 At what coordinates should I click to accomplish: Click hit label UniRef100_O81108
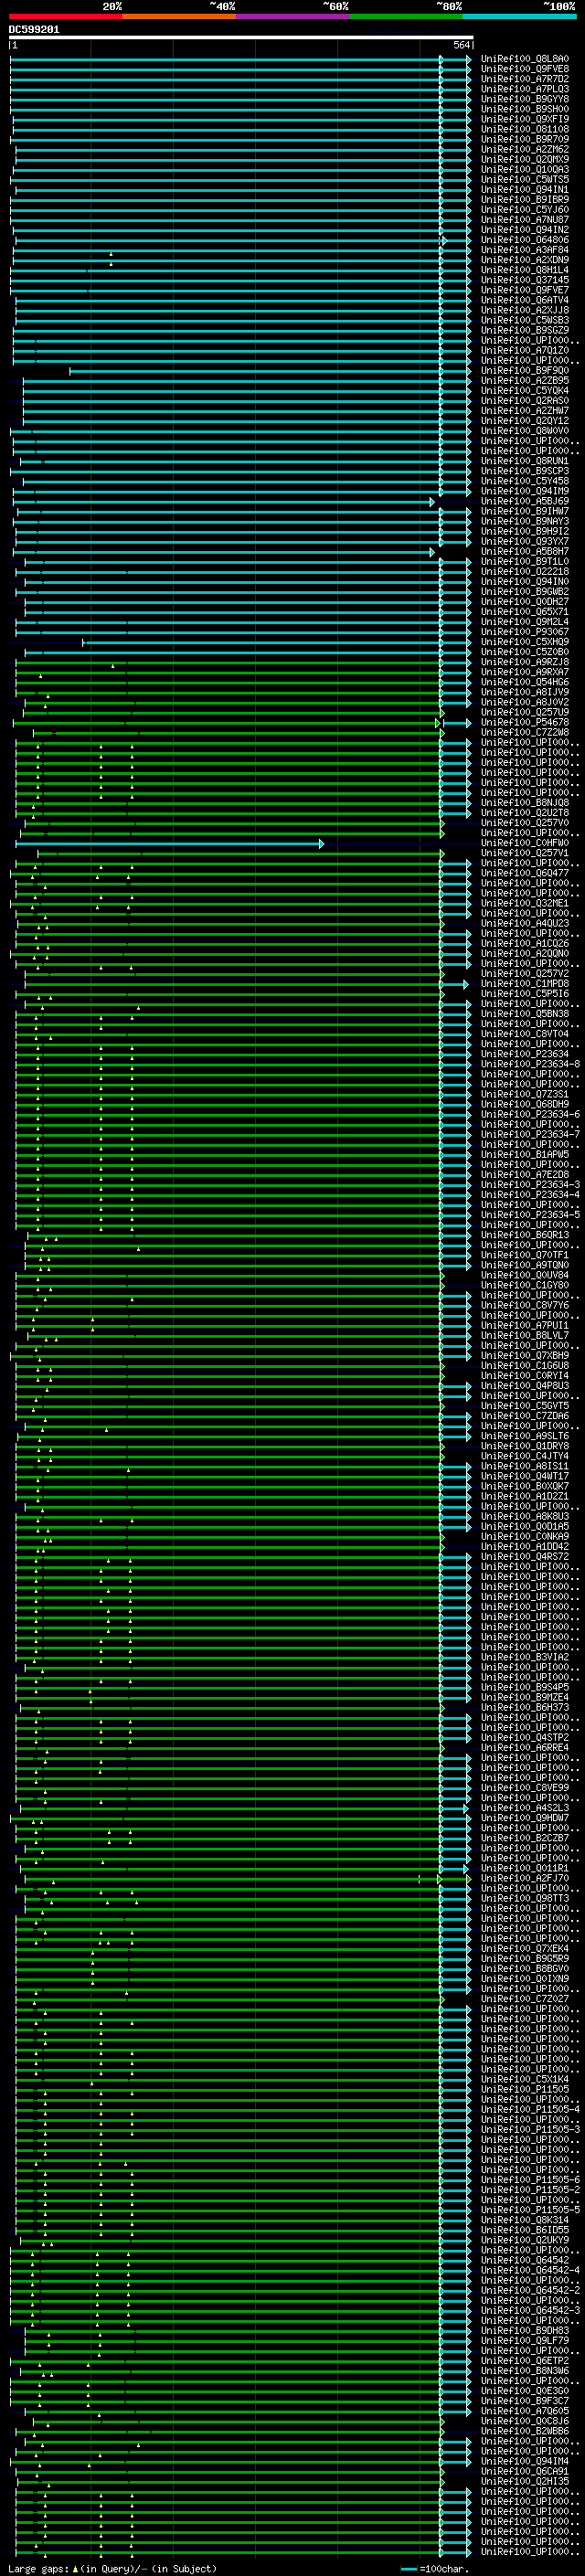click(x=525, y=129)
